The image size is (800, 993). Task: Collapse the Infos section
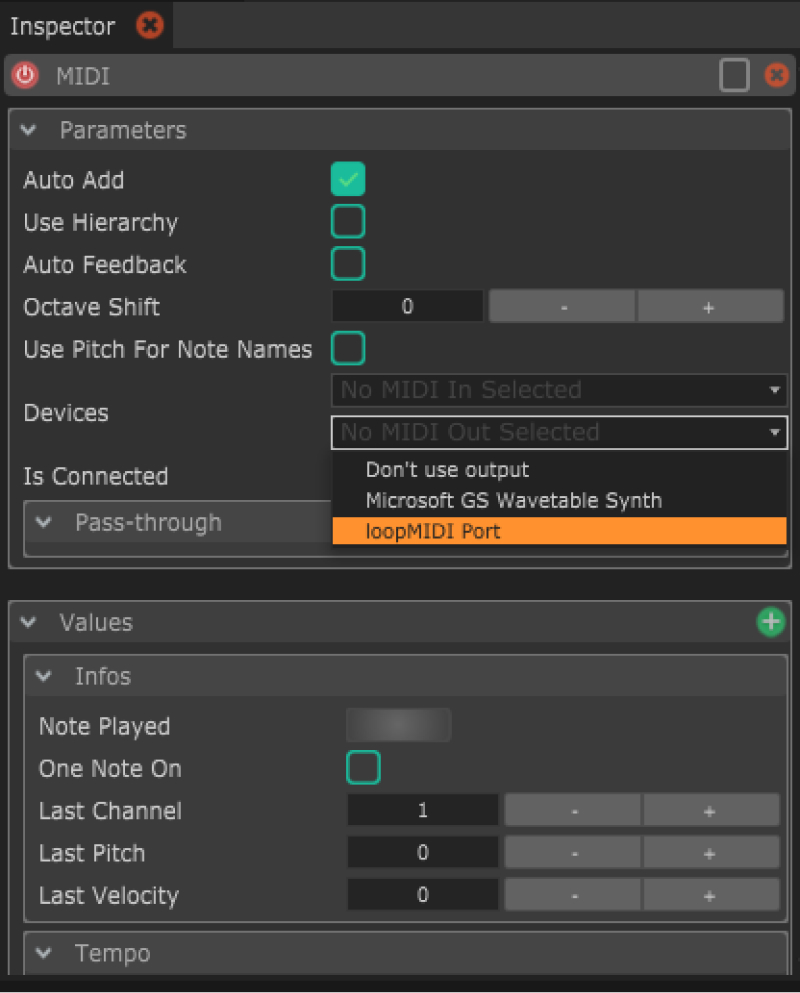click(x=44, y=677)
